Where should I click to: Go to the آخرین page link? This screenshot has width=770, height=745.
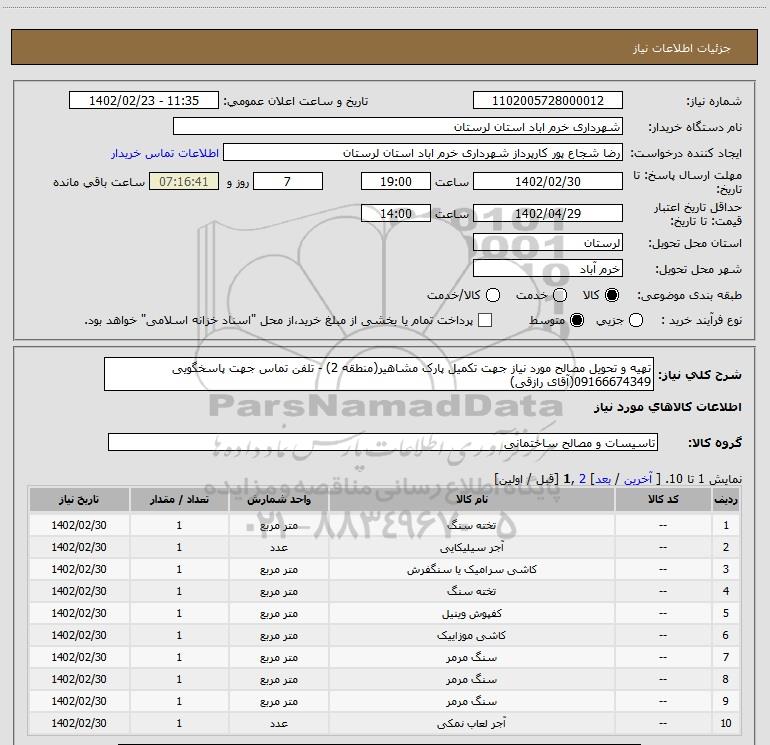pyautogui.click(x=637, y=479)
